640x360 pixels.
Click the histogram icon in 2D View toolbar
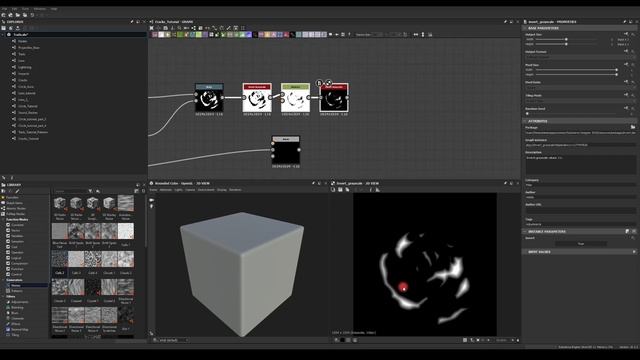(378, 190)
